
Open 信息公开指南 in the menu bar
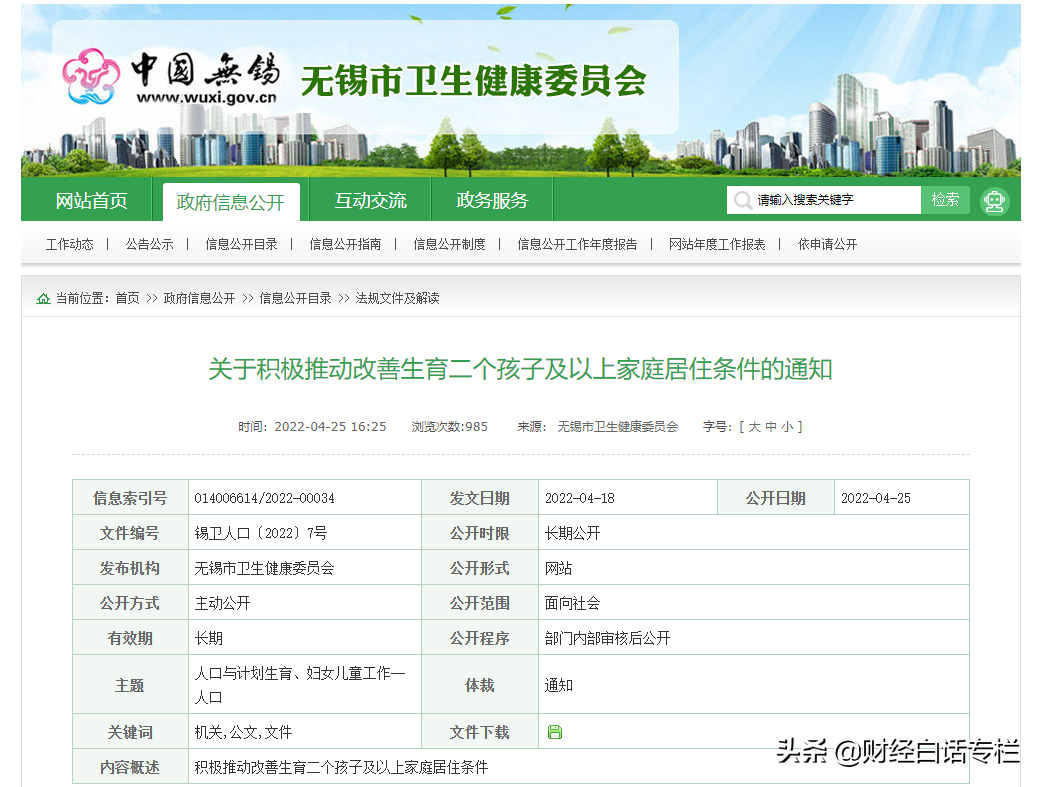(347, 243)
